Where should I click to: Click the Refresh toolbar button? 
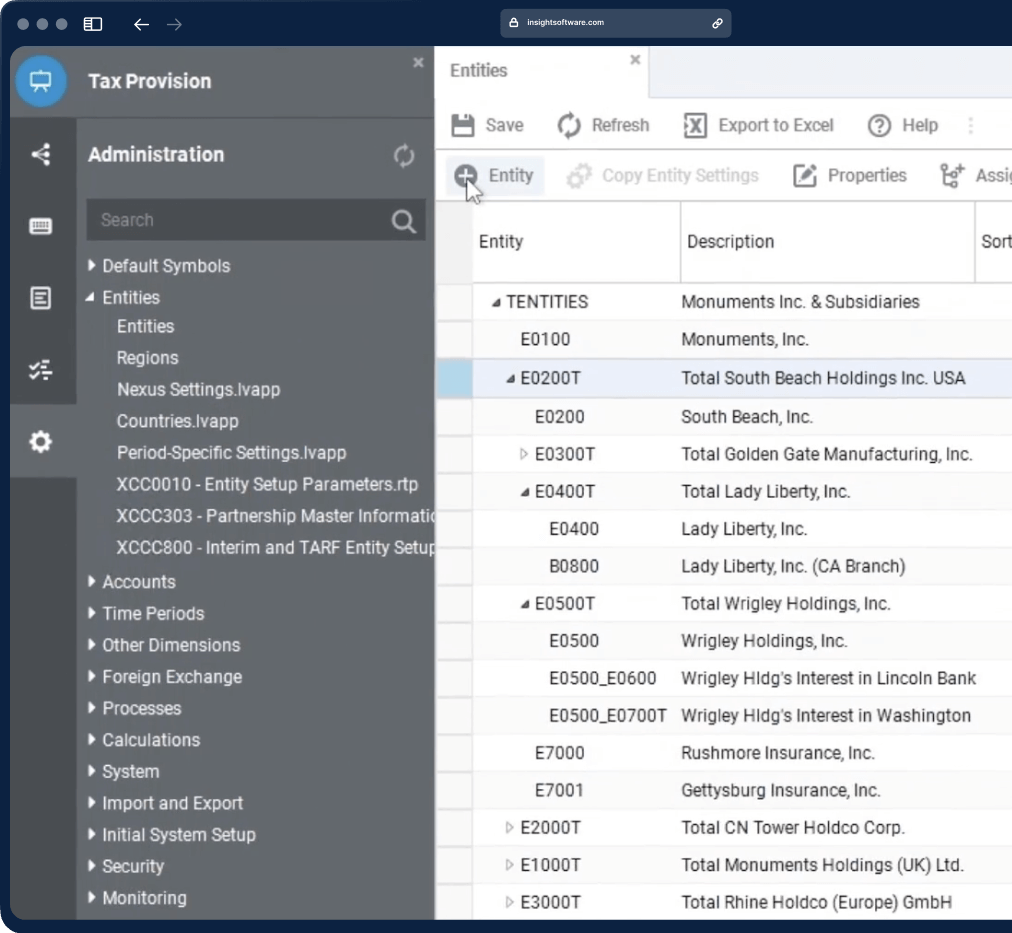coord(603,125)
